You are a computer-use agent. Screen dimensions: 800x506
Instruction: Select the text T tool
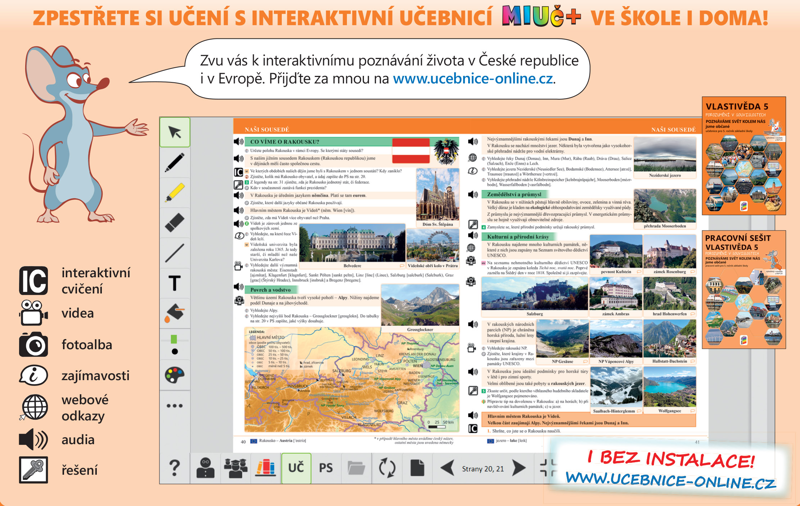174,283
